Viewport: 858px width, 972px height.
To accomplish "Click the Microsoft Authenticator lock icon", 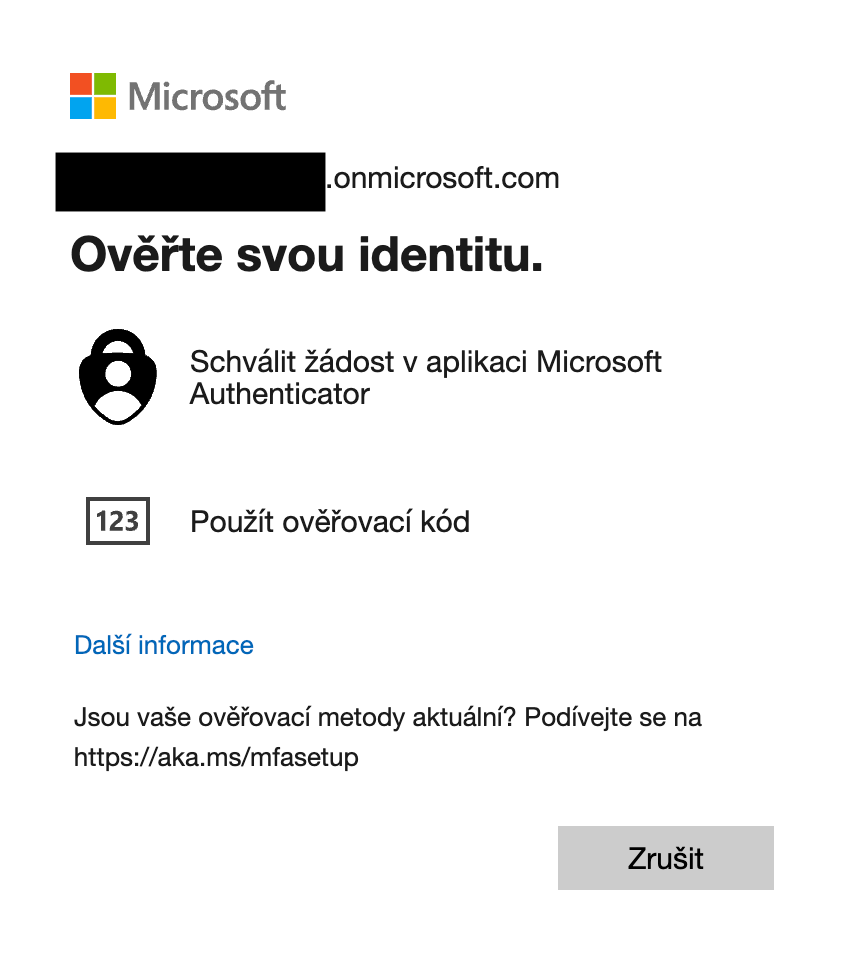I will tap(118, 376).
